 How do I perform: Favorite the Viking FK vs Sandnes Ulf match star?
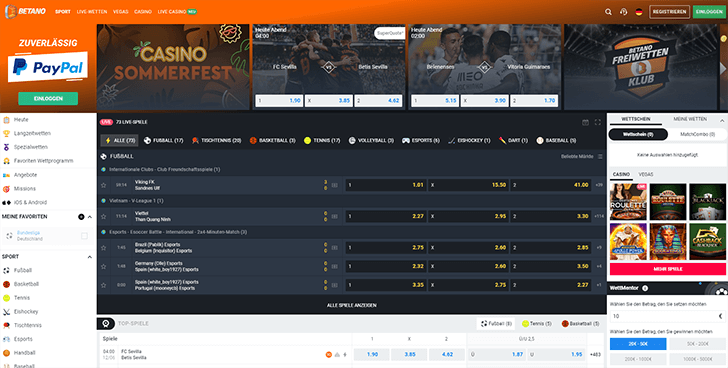104,185
